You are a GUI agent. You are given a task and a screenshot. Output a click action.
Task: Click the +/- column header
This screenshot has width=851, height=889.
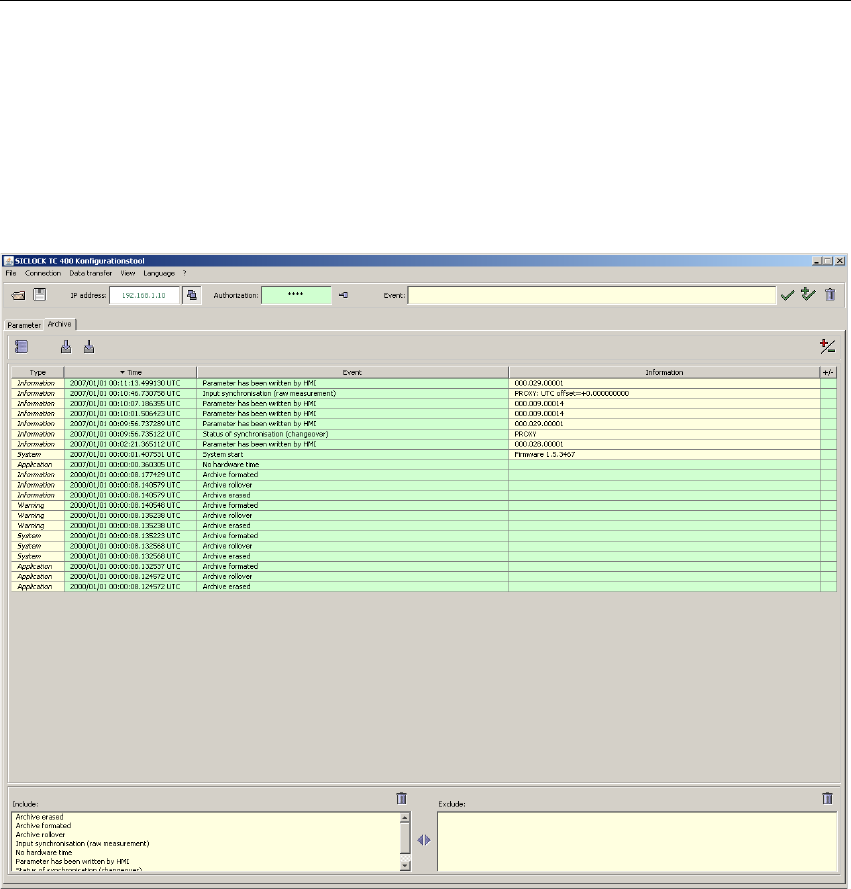(x=828, y=372)
